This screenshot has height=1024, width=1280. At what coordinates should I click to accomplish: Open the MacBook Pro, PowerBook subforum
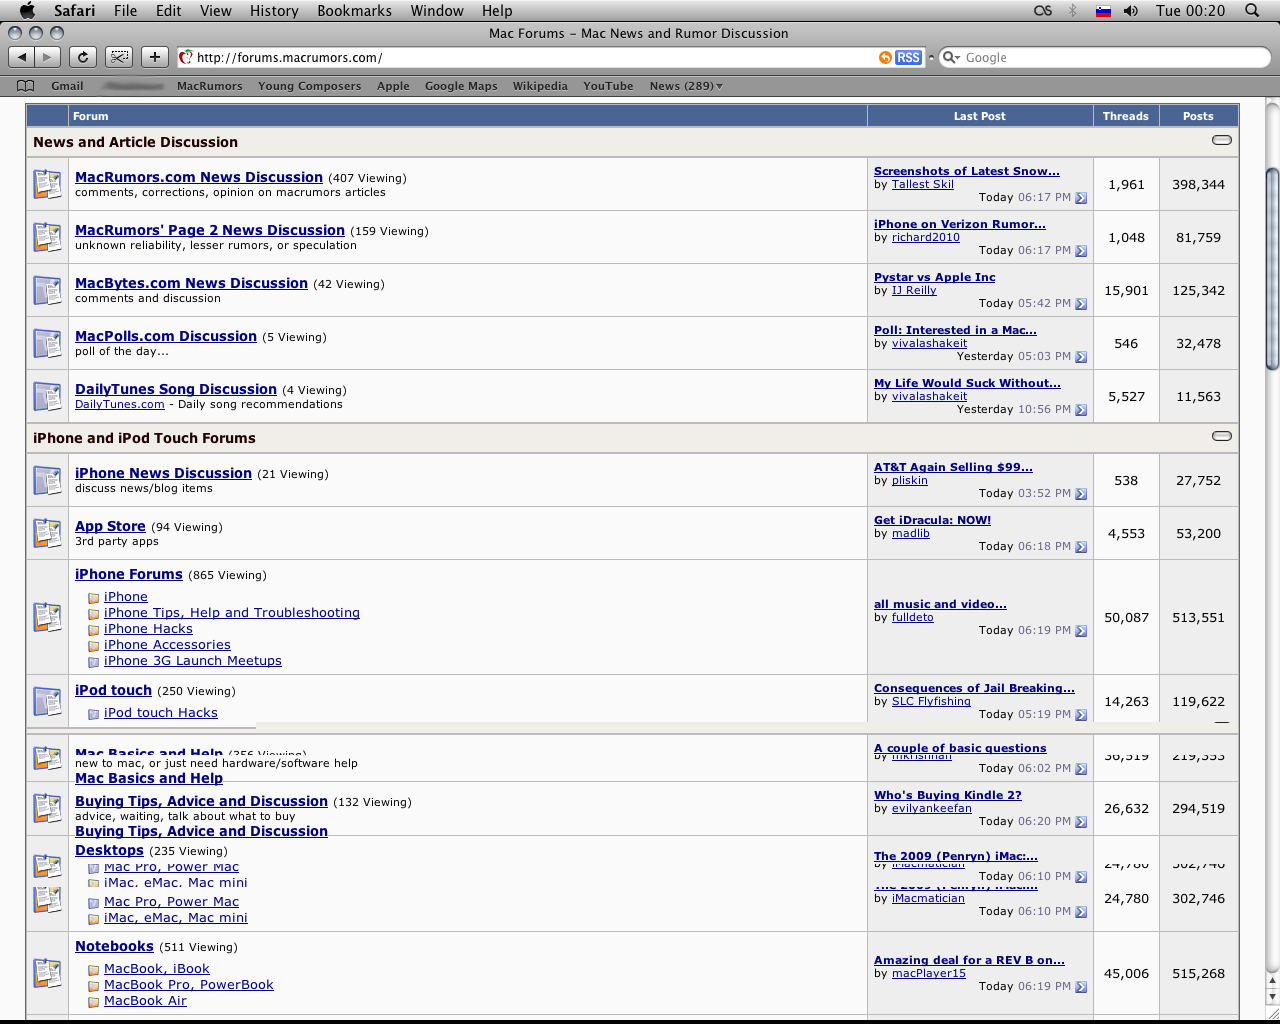click(x=189, y=985)
